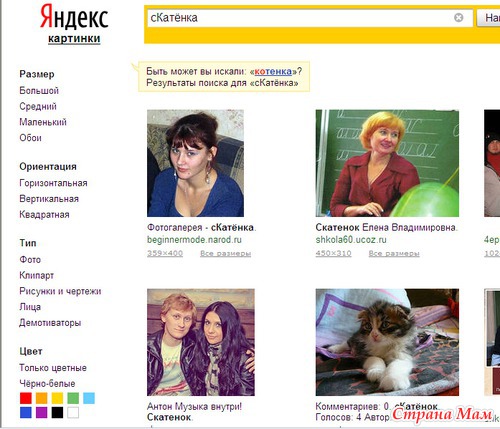This screenshot has height=429, width=500.
Task: Open the kitten on blanket thumbnail
Action: [387, 342]
